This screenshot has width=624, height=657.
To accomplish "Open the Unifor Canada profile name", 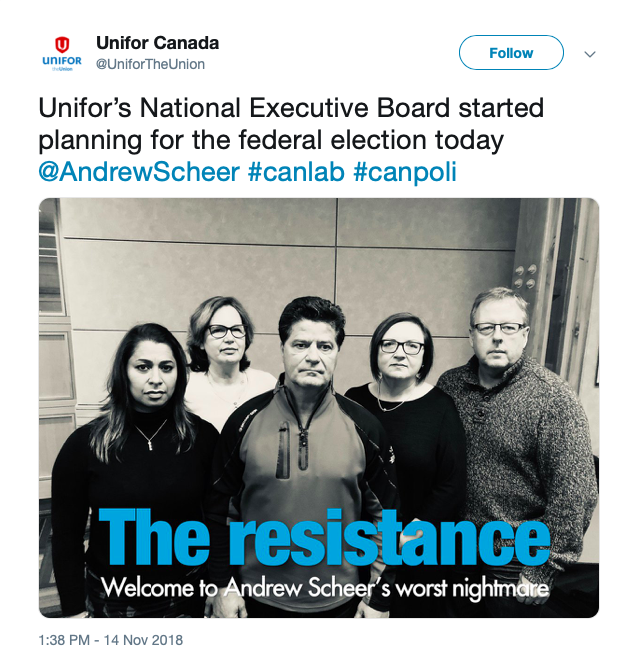I will coord(157,43).
